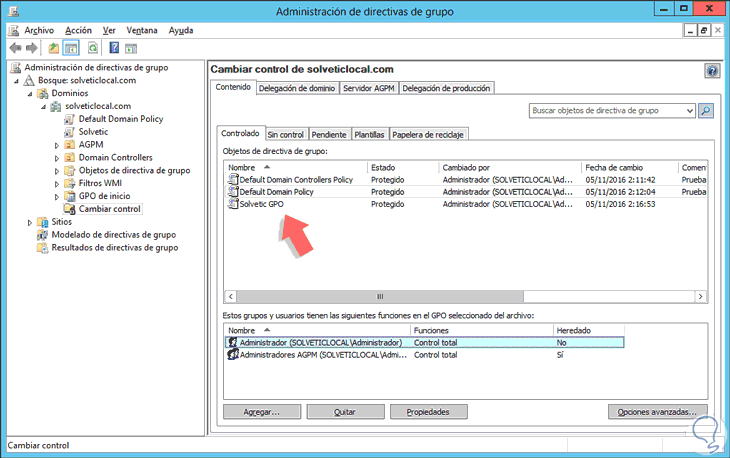Screen dimensions: 730x458
Task: Open the Ver menu
Action: (x=109, y=30)
